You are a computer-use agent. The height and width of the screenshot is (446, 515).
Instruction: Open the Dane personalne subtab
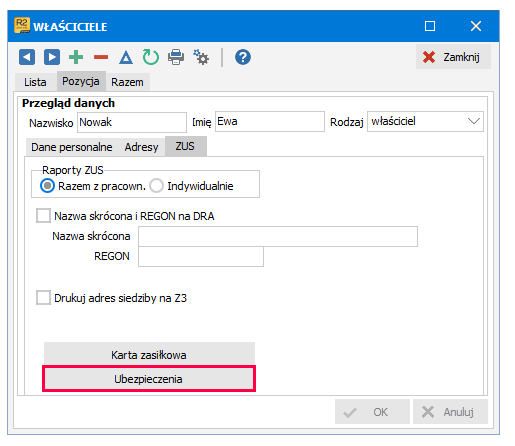(x=72, y=147)
